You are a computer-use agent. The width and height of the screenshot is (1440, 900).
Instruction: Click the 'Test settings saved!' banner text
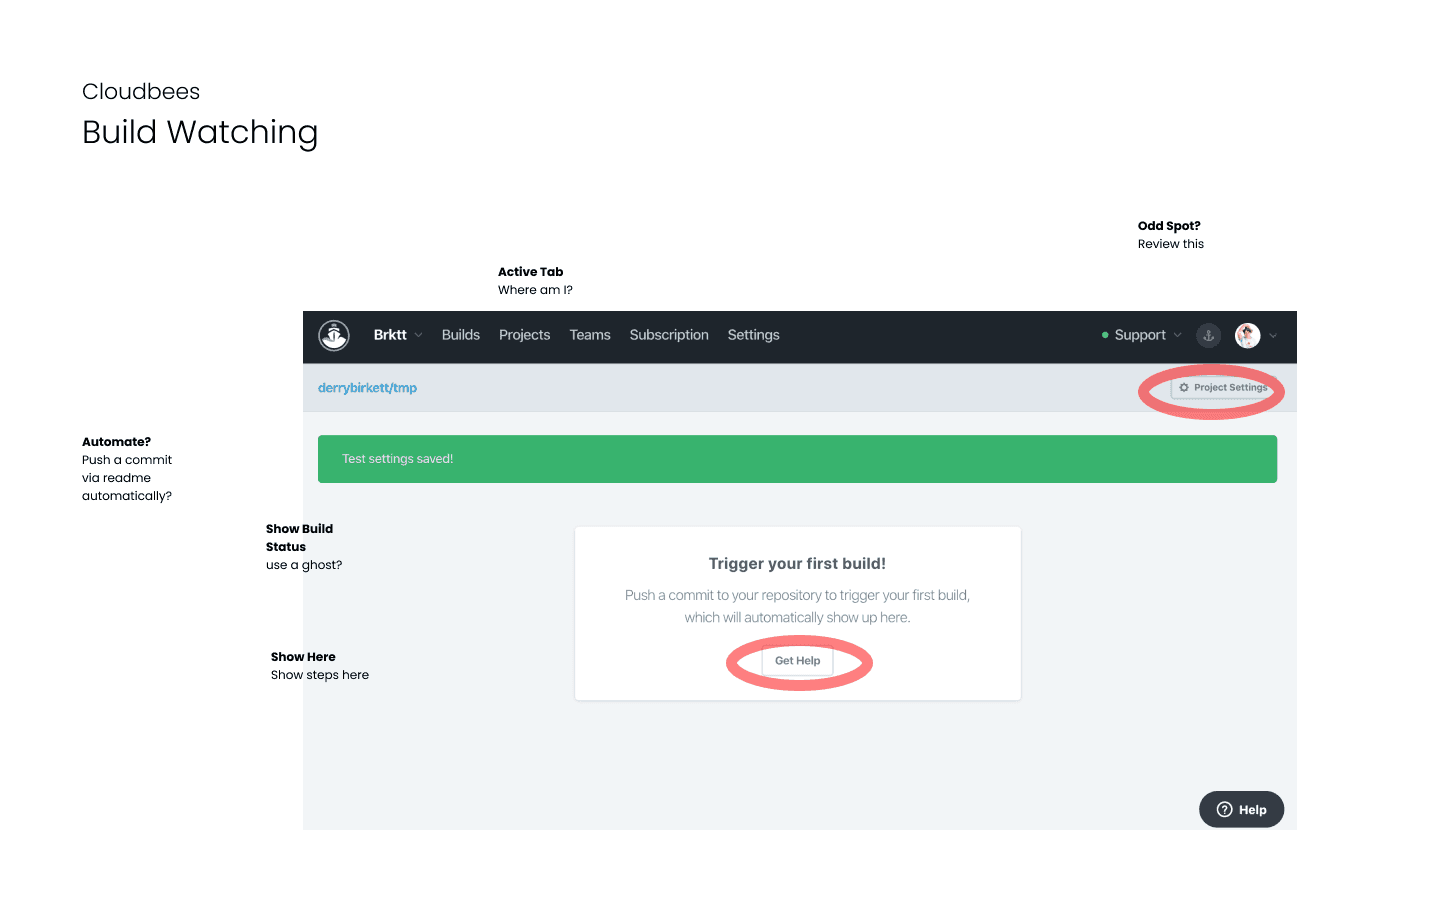pos(398,459)
